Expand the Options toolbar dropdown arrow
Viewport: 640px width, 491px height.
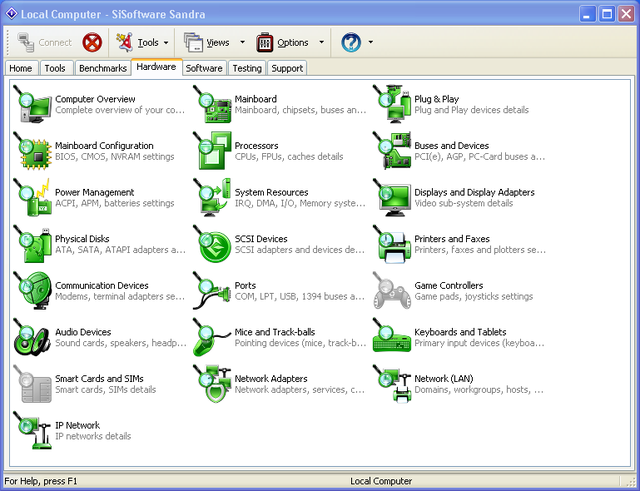(322, 42)
